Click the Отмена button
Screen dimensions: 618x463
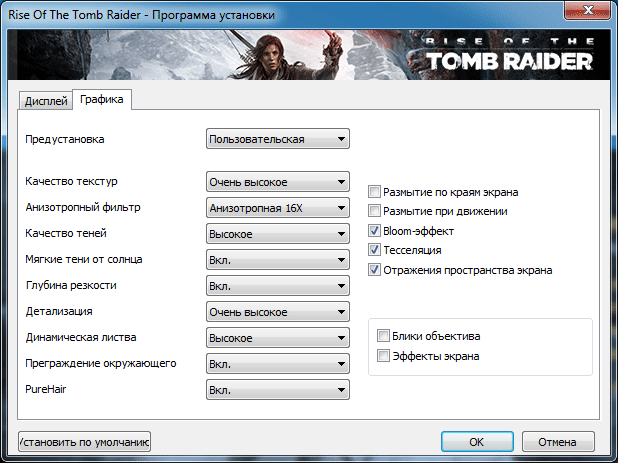(558, 442)
